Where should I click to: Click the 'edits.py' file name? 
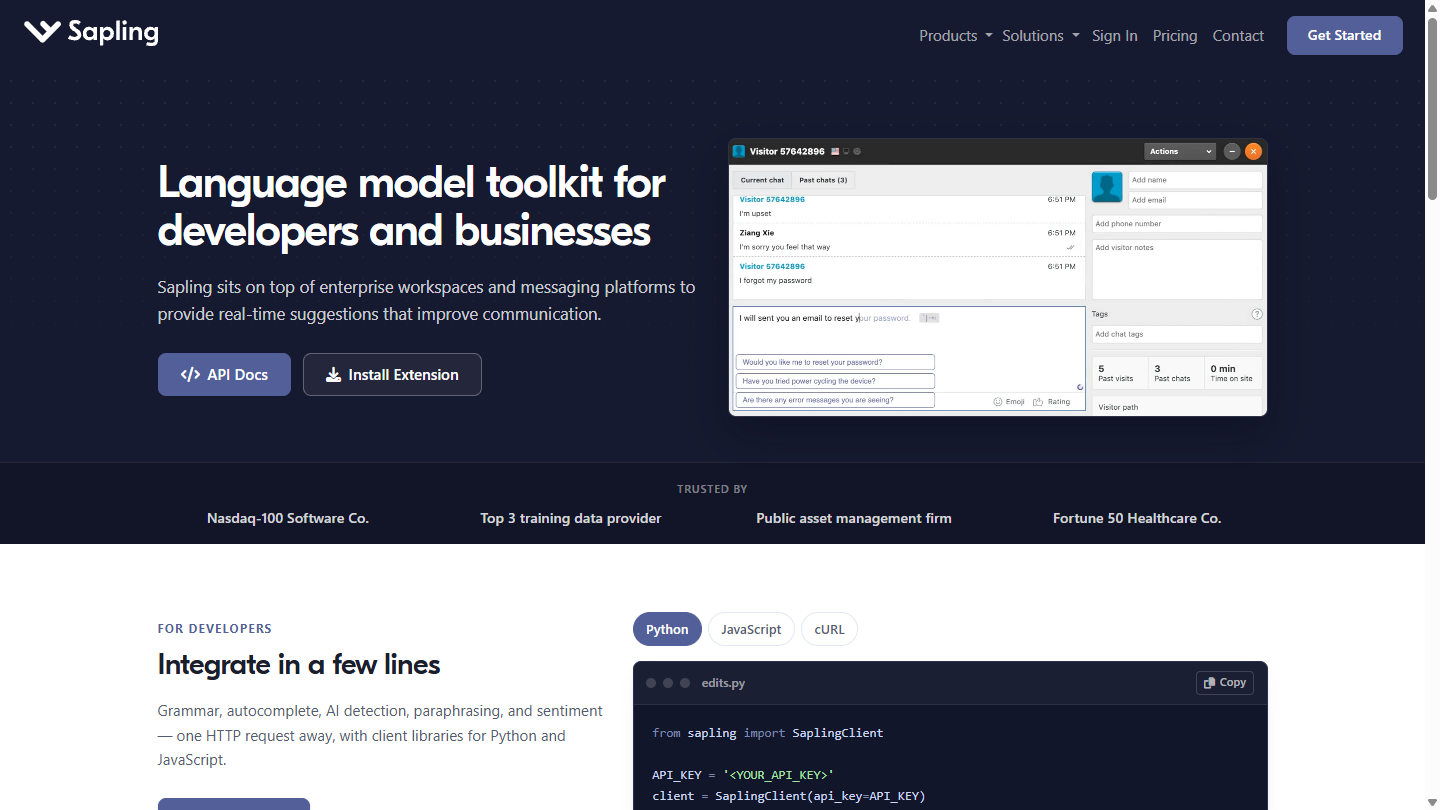[x=724, y=683]
